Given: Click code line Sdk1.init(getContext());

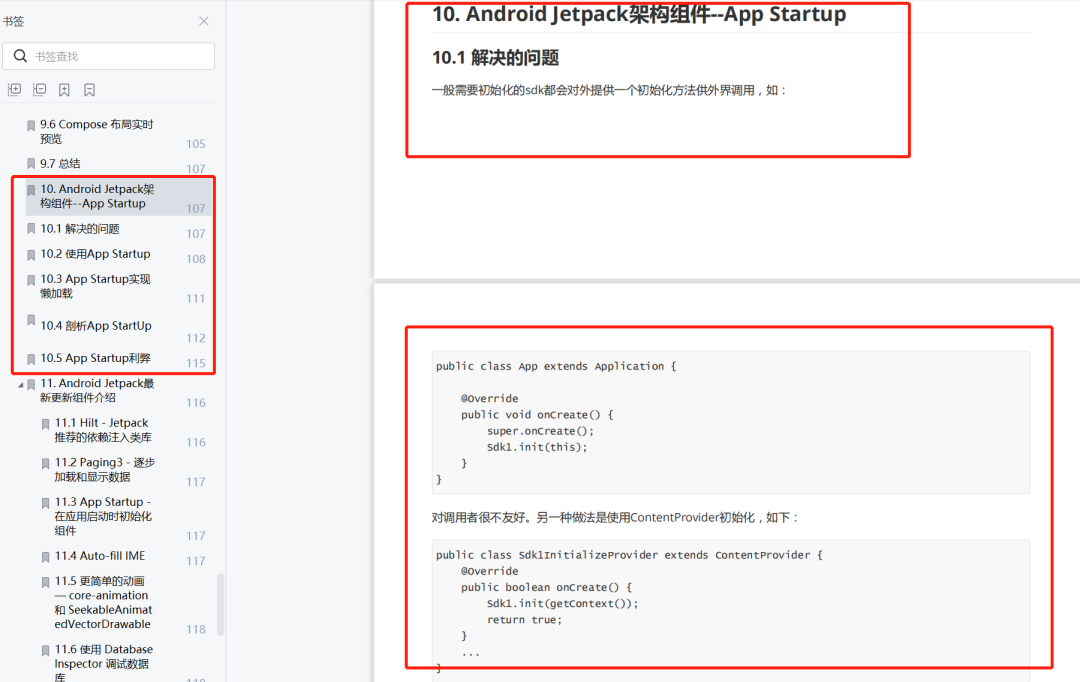Looking at the screenshot, I should coord(562,603).
